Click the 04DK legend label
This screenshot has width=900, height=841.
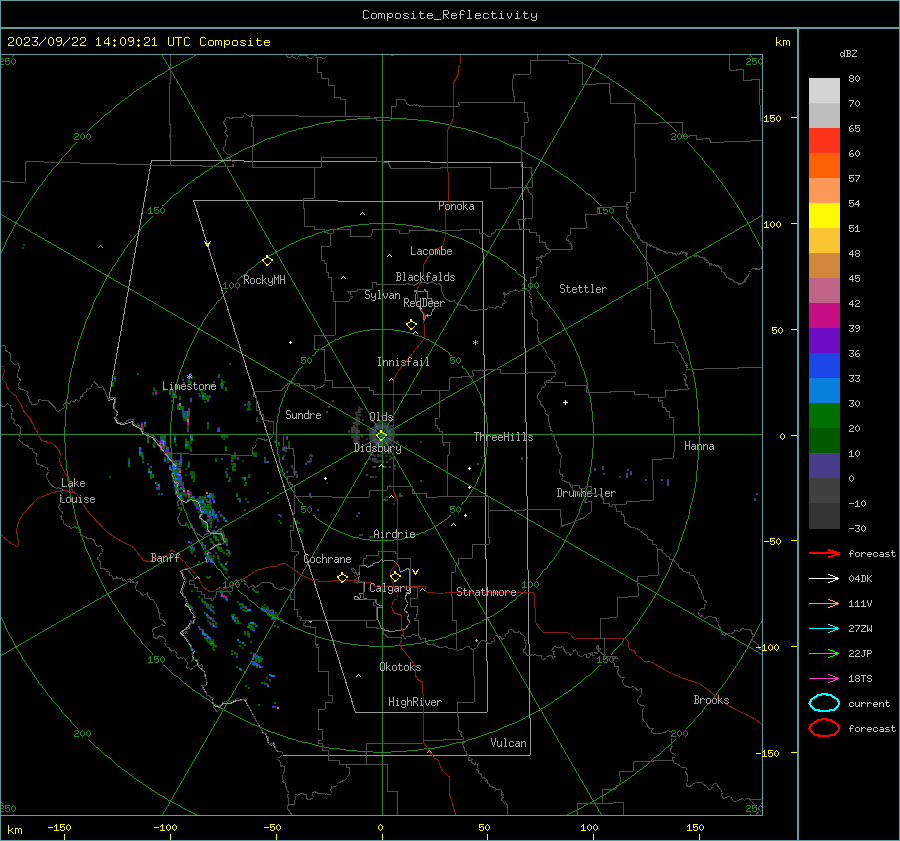pyautogui.click(x=860, y=579)
